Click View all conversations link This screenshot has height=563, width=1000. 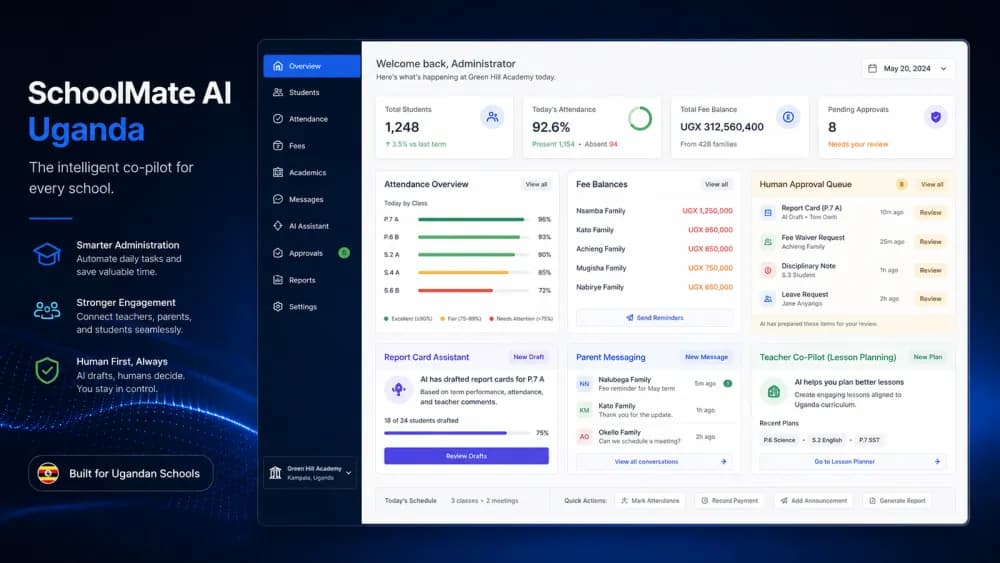[654, 462]
